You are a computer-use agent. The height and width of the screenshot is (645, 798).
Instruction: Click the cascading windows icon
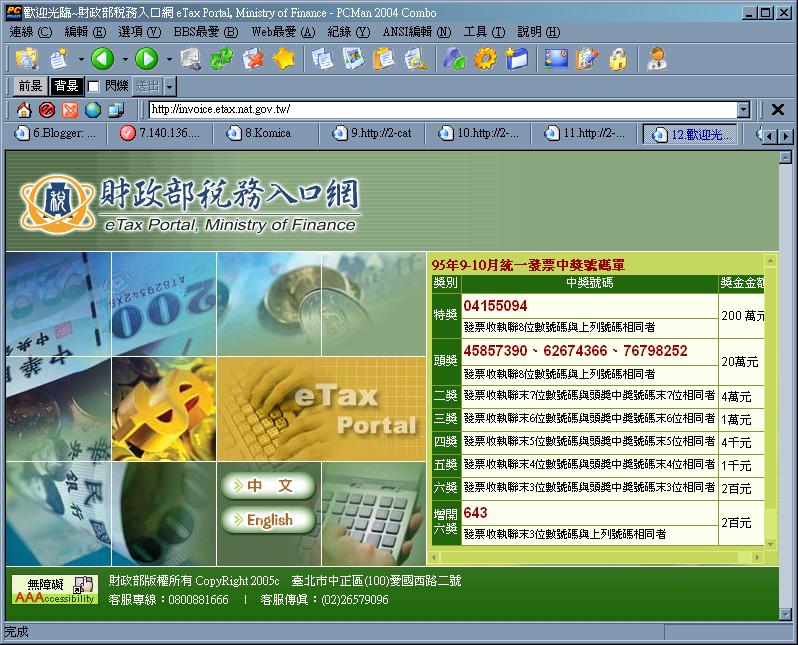(x=116, y=109)
